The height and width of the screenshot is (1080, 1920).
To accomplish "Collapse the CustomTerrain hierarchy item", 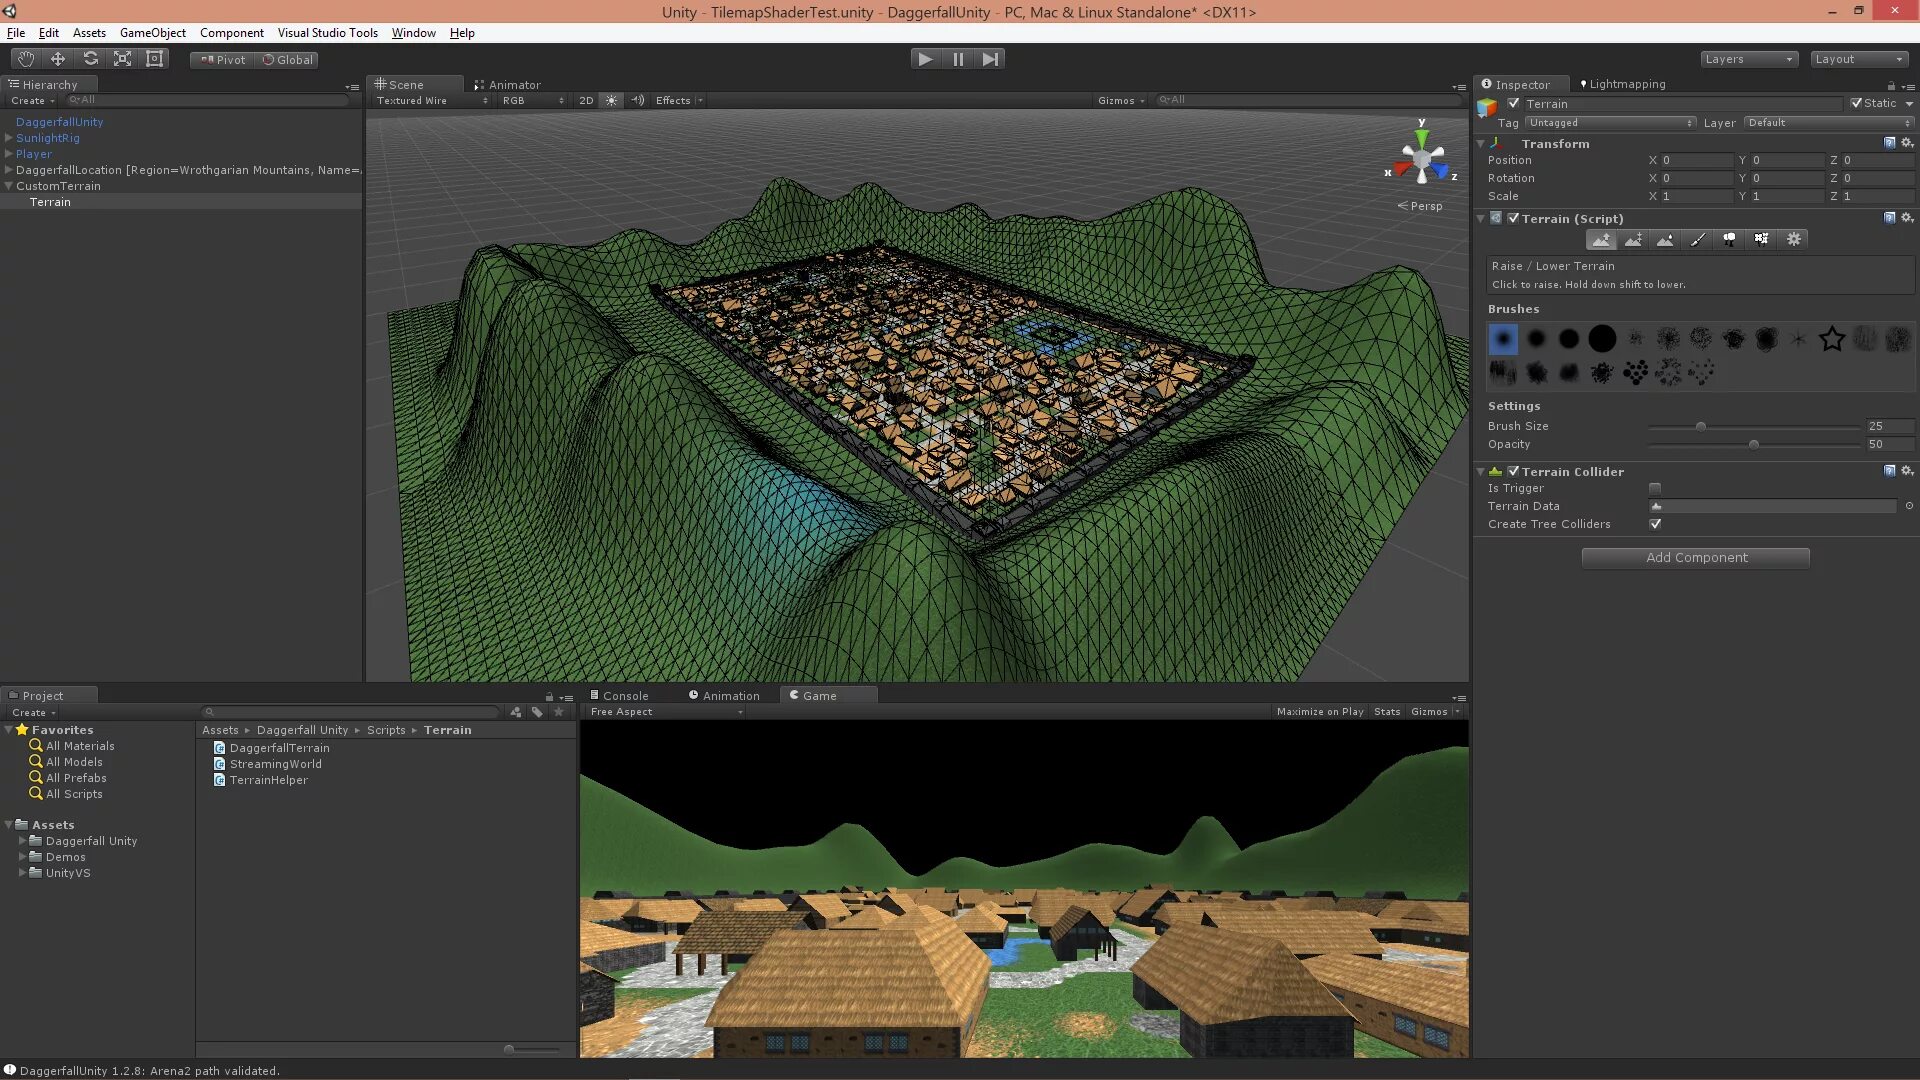I will [x=9, y=186].
